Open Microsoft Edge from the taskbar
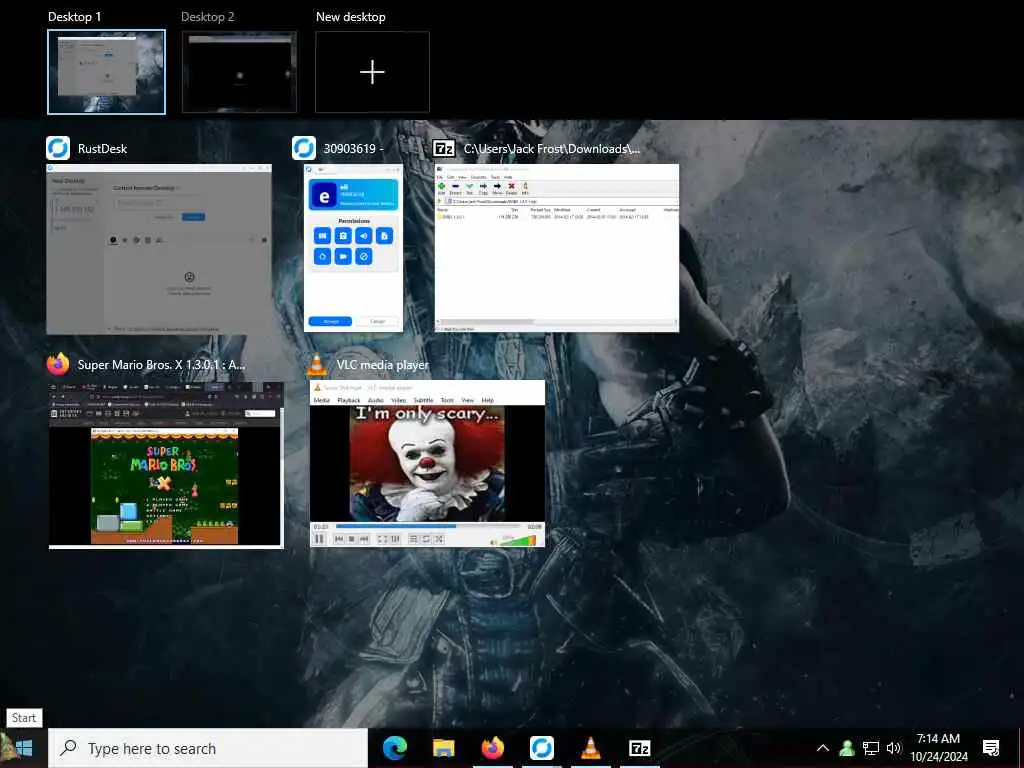 pos(394,748)
